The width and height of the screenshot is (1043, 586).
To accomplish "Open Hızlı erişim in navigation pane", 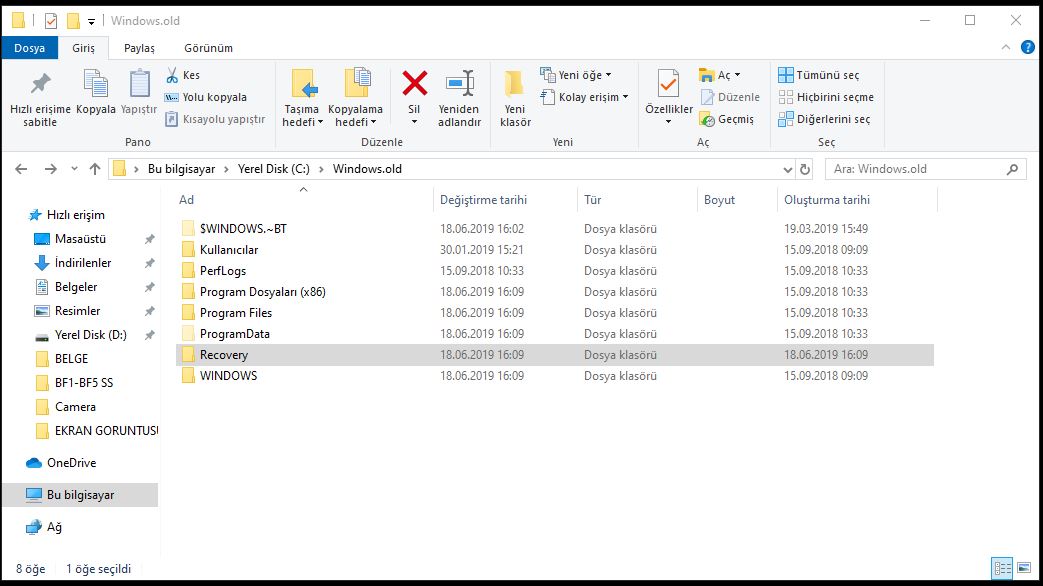I will (67, 215).
